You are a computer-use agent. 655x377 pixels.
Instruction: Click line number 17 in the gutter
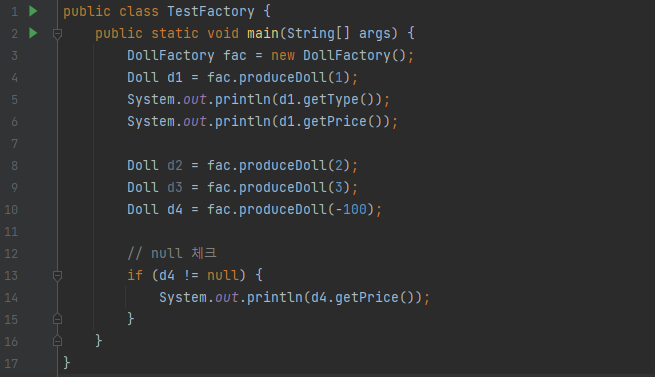click(x=11, y=363)
